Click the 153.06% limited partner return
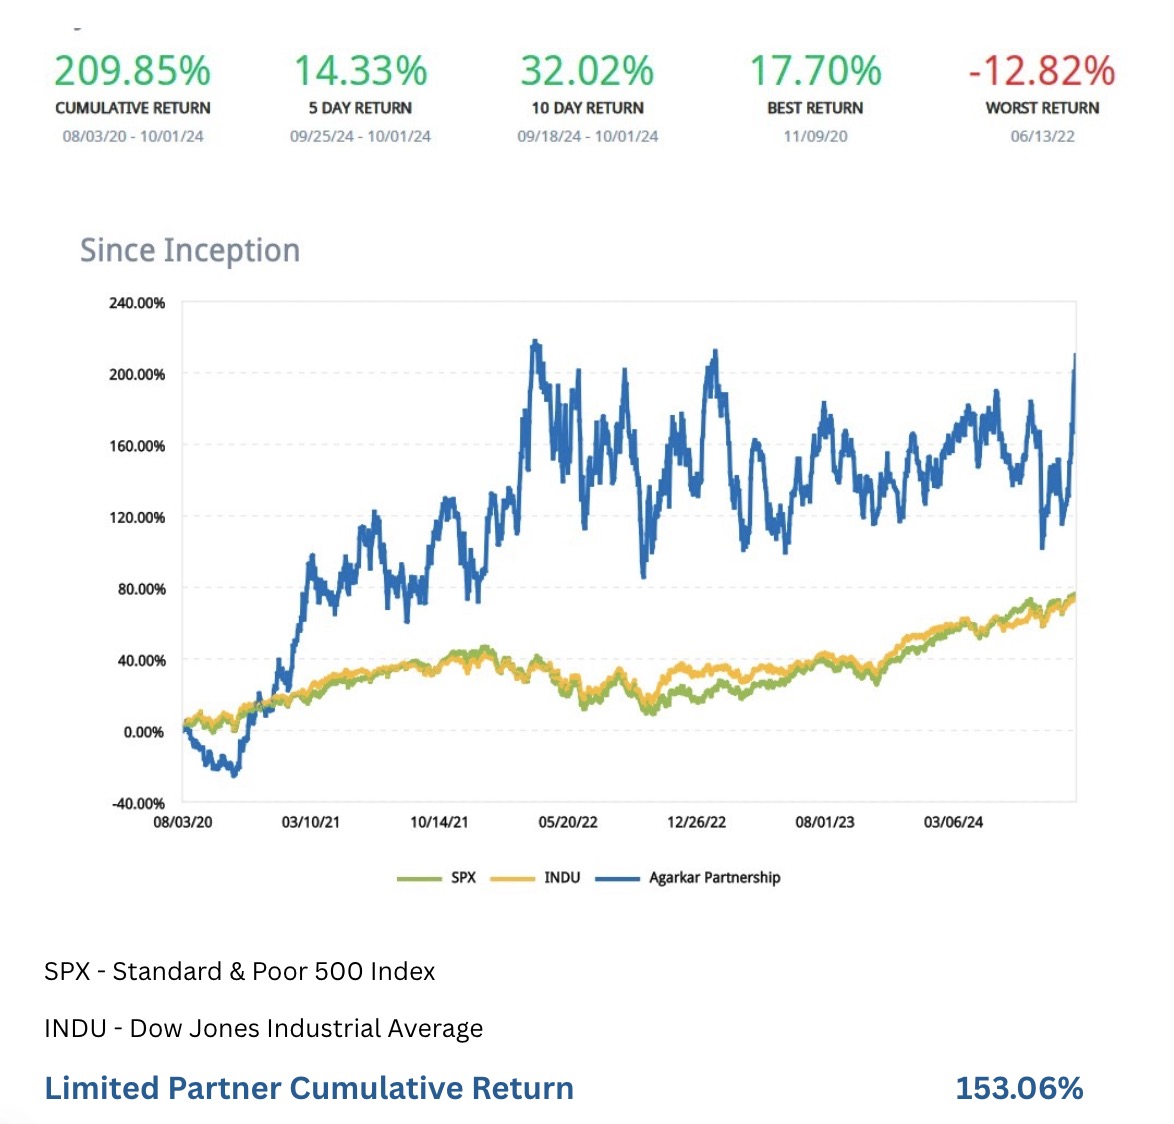 point(1019,1088)
